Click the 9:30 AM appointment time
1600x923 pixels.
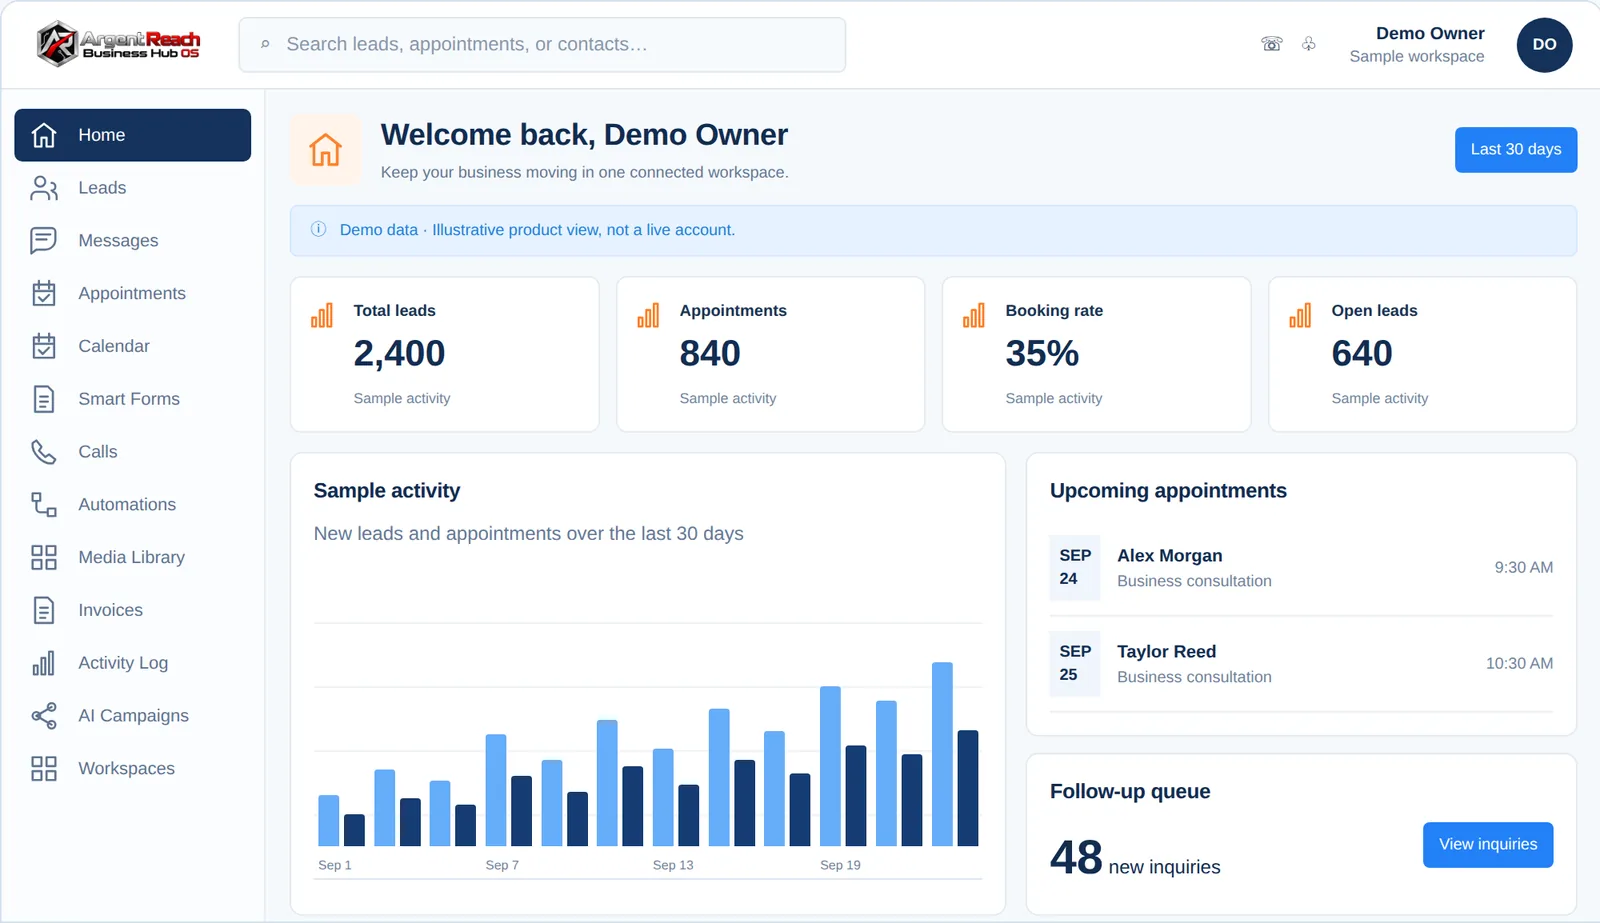[x=1524, y=568]
